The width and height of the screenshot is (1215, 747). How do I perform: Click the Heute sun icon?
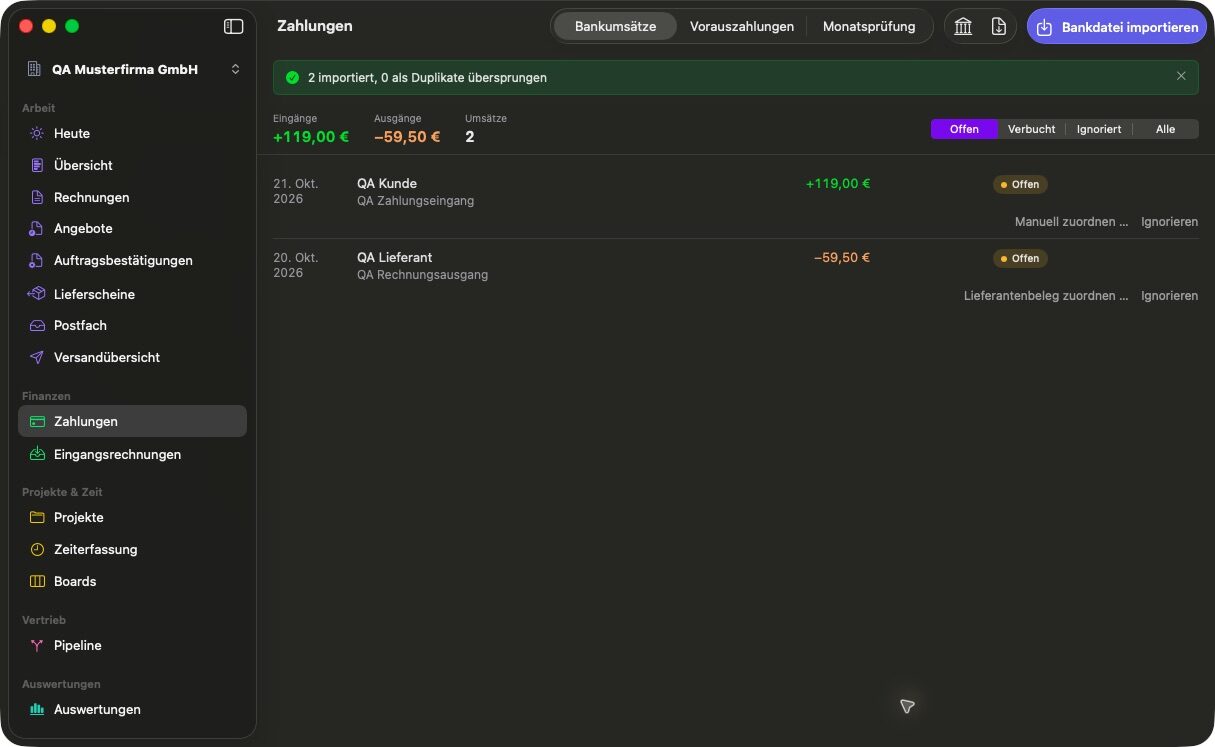[x=37, y=133]
